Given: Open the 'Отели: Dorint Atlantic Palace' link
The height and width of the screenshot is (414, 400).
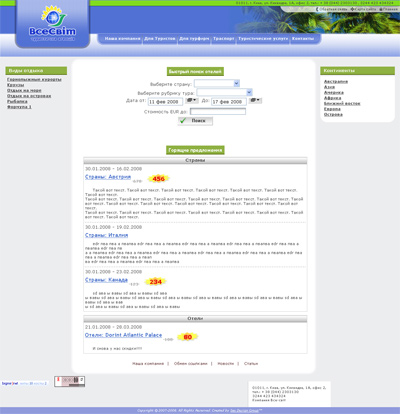Looking at the screenshot, I should (124, 335).
